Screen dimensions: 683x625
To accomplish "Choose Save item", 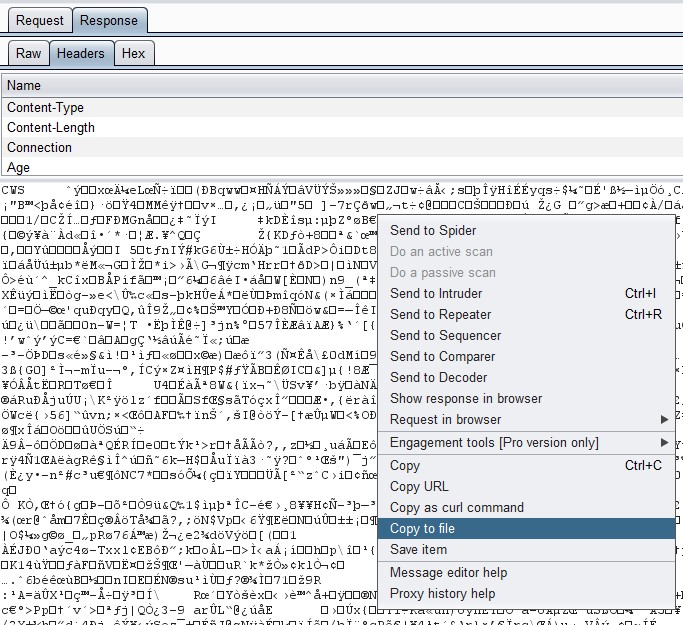I will [x=526, y=550].
